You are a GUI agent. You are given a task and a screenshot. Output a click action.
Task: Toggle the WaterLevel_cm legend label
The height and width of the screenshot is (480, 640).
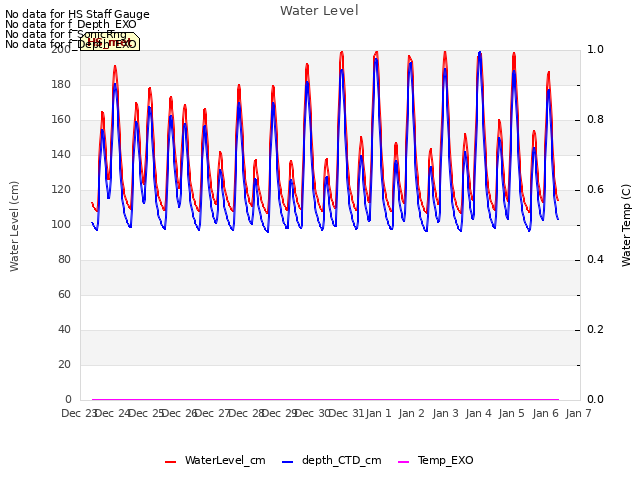click(225, 460)
